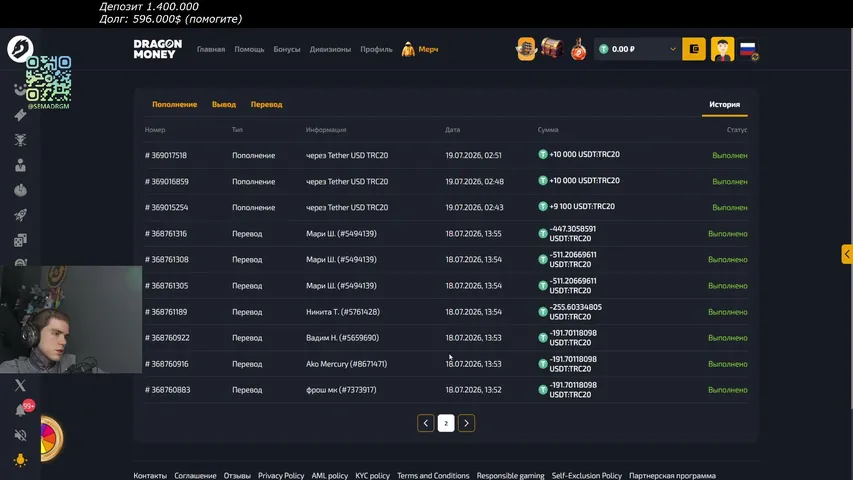The width and height of the screenshot is (853, 480).
Task: Click the Tether coin icon in balance
Action: [x=603, y=49]
